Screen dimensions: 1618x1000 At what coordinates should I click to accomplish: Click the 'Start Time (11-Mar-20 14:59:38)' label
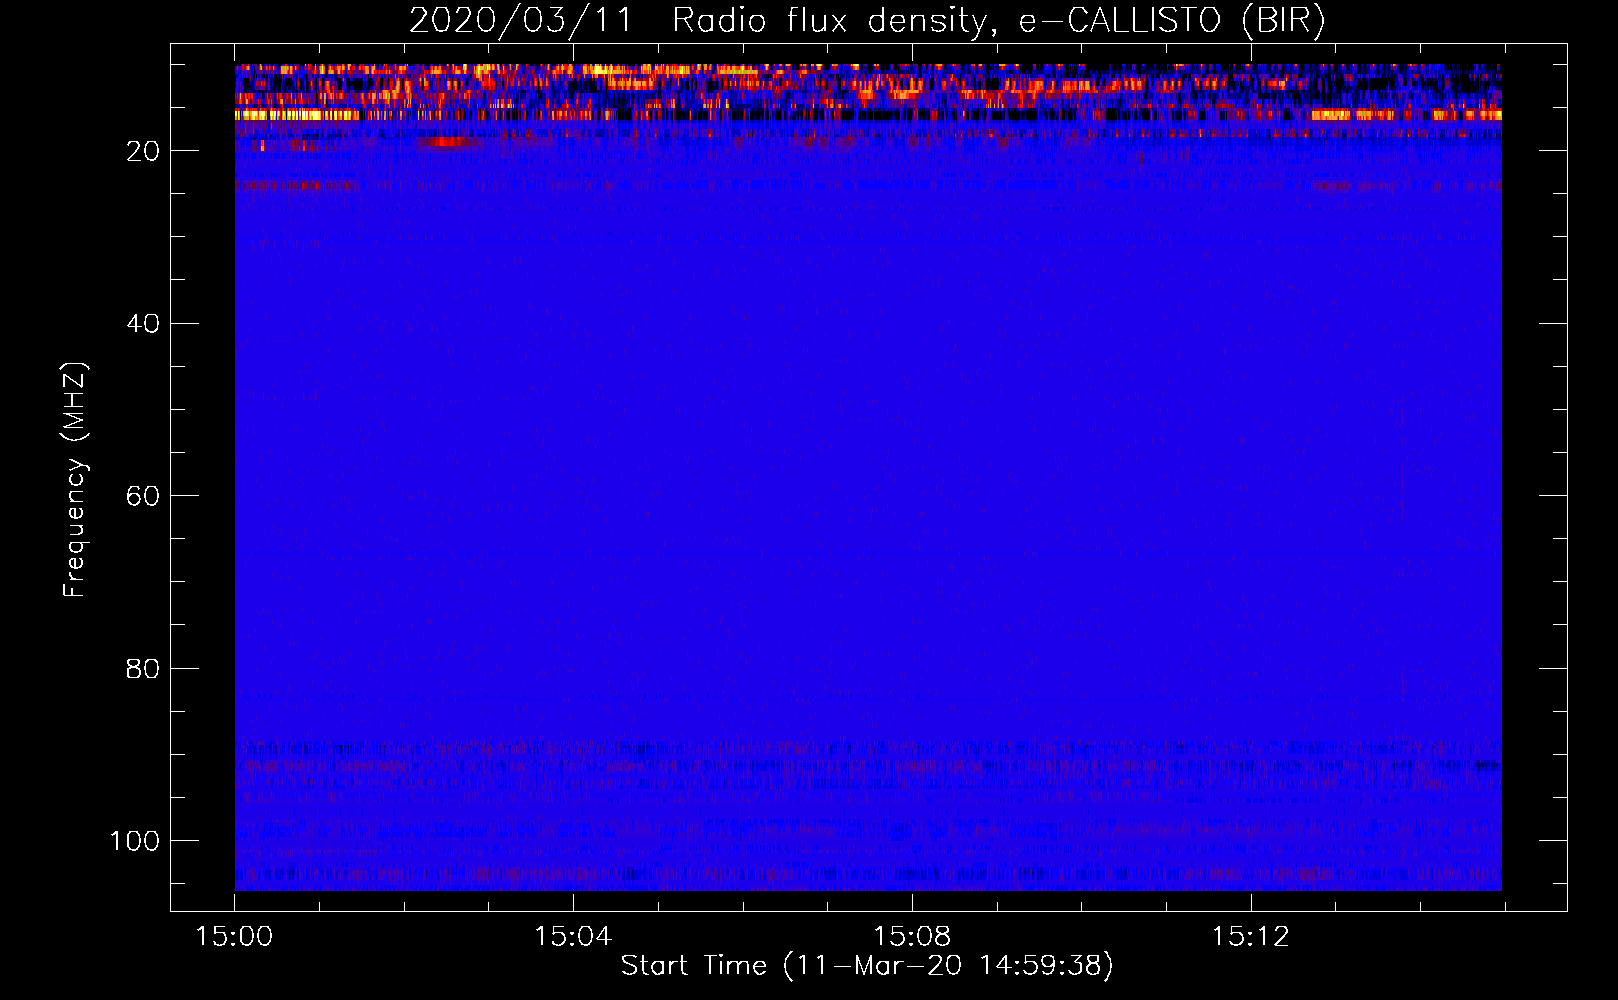click(x=867, y=966)
